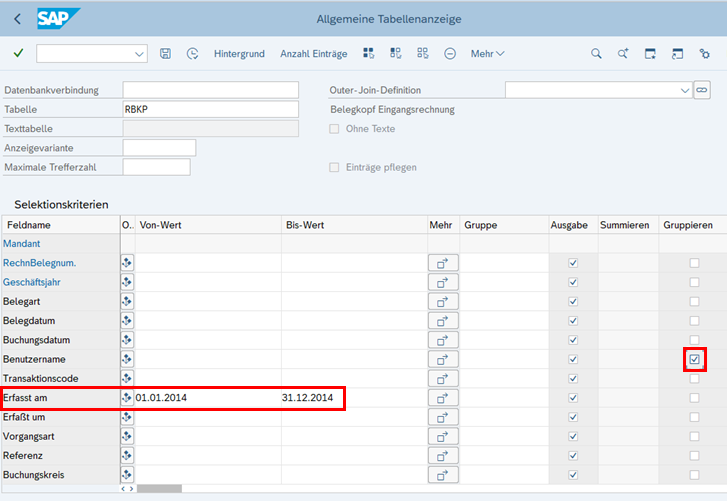Screen dimensions: 727x501
Task: Open the command field dropdown arrow
Action: 139,53
